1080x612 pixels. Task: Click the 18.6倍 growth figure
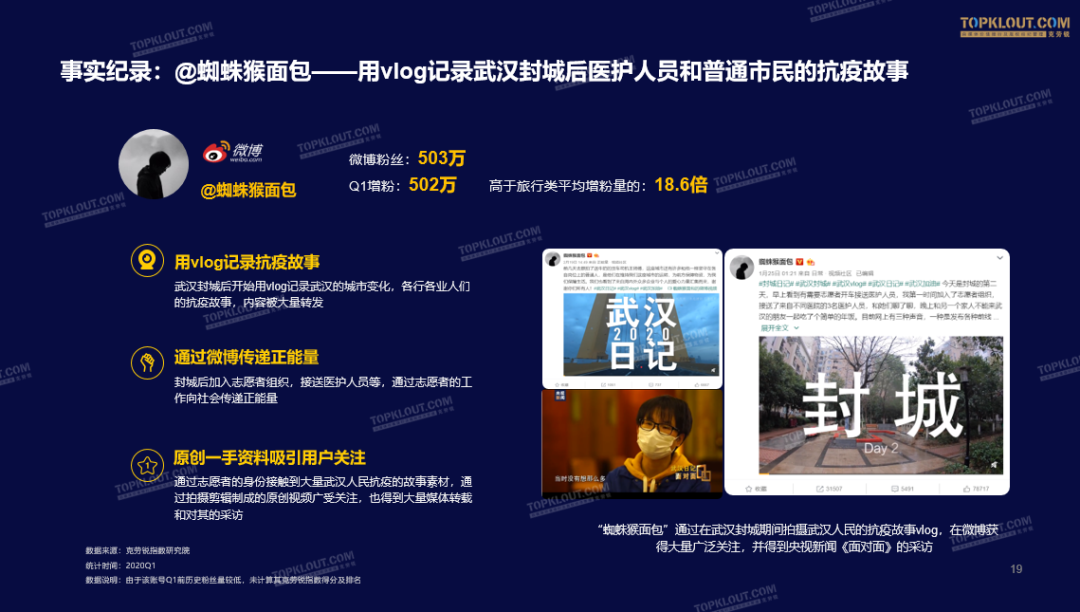tap(681, 184)
